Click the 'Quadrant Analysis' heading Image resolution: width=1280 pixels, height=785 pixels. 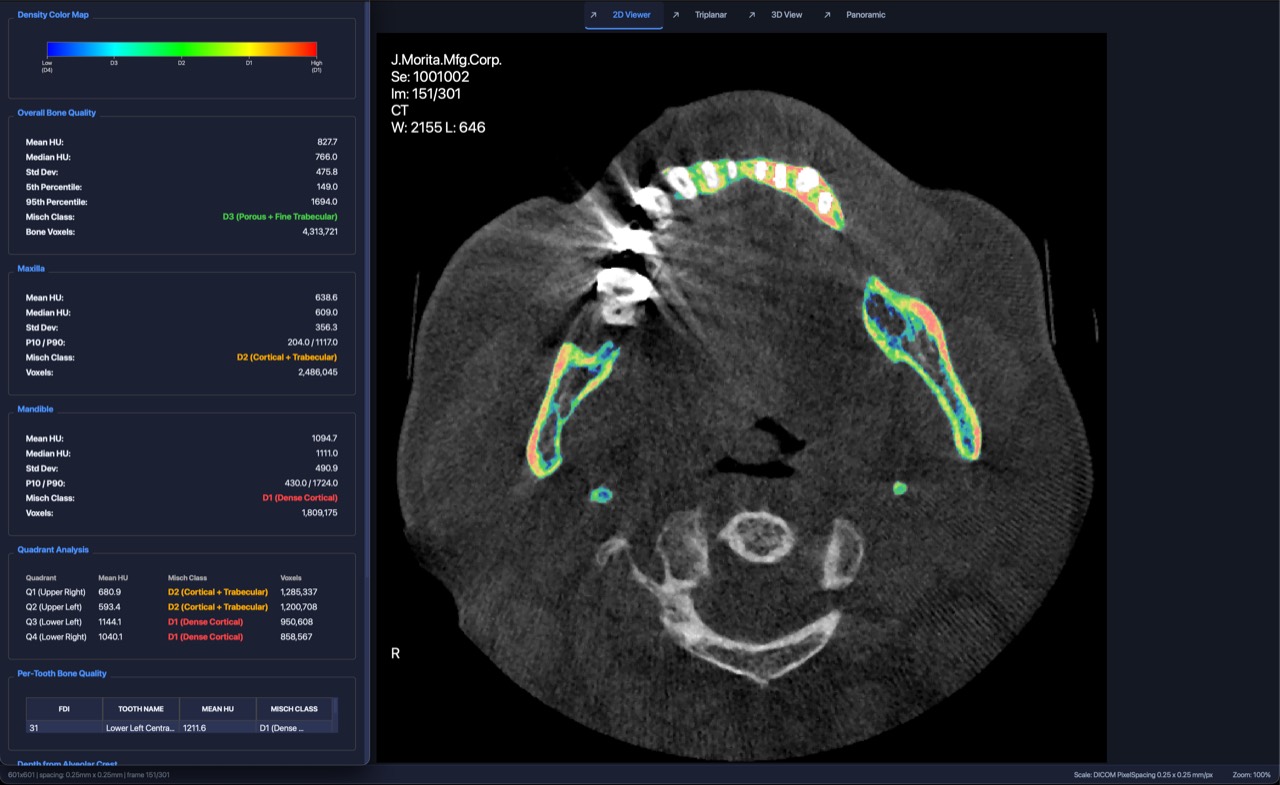[x=53, y=550]
